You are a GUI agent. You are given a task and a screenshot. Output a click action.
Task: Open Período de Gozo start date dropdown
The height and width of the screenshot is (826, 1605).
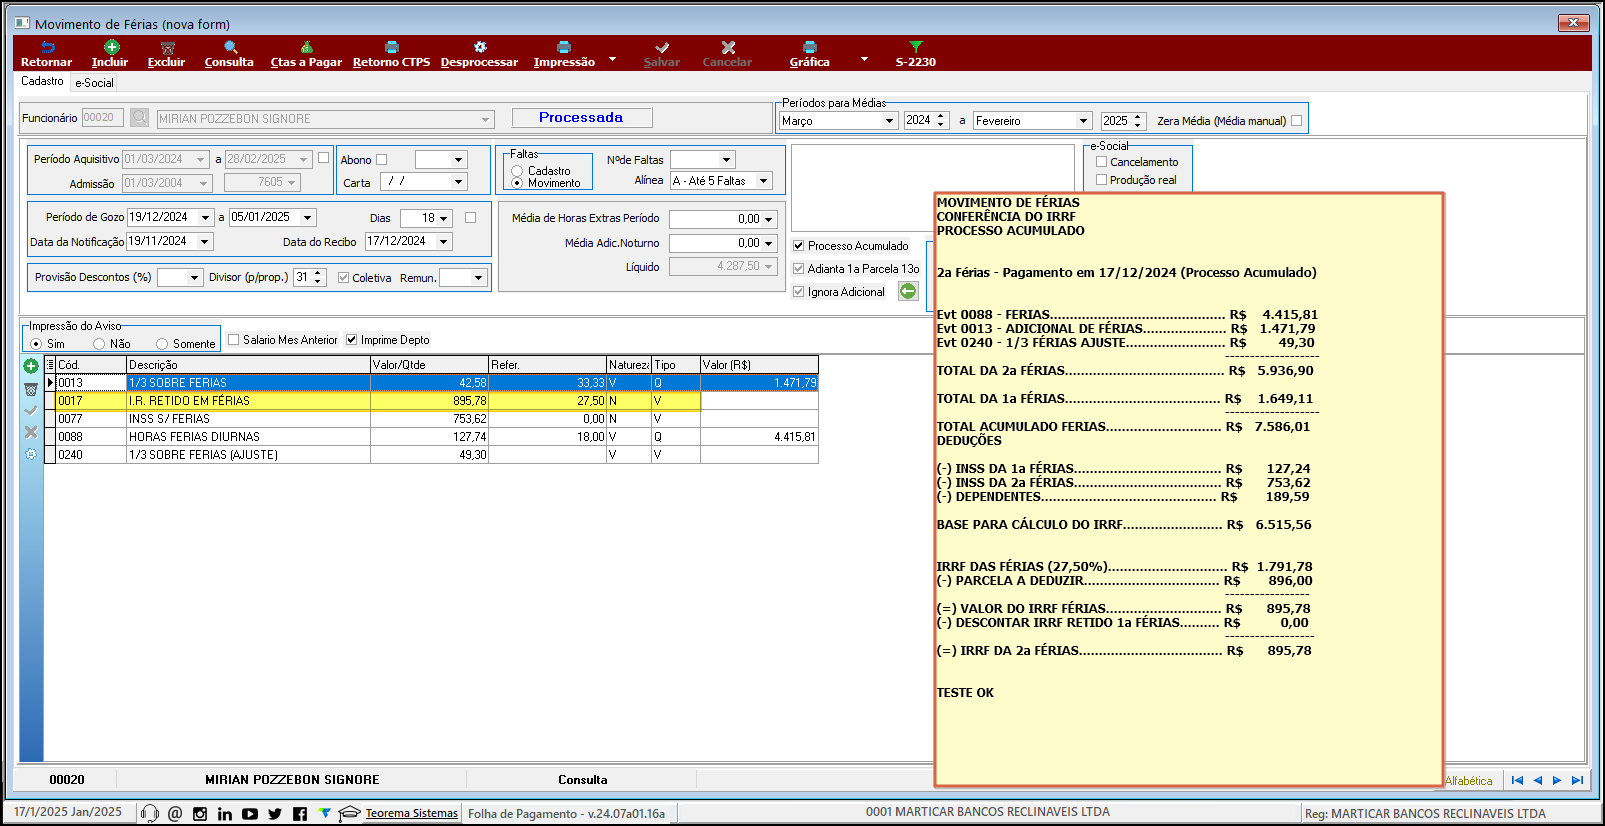(x=206, y=217)
